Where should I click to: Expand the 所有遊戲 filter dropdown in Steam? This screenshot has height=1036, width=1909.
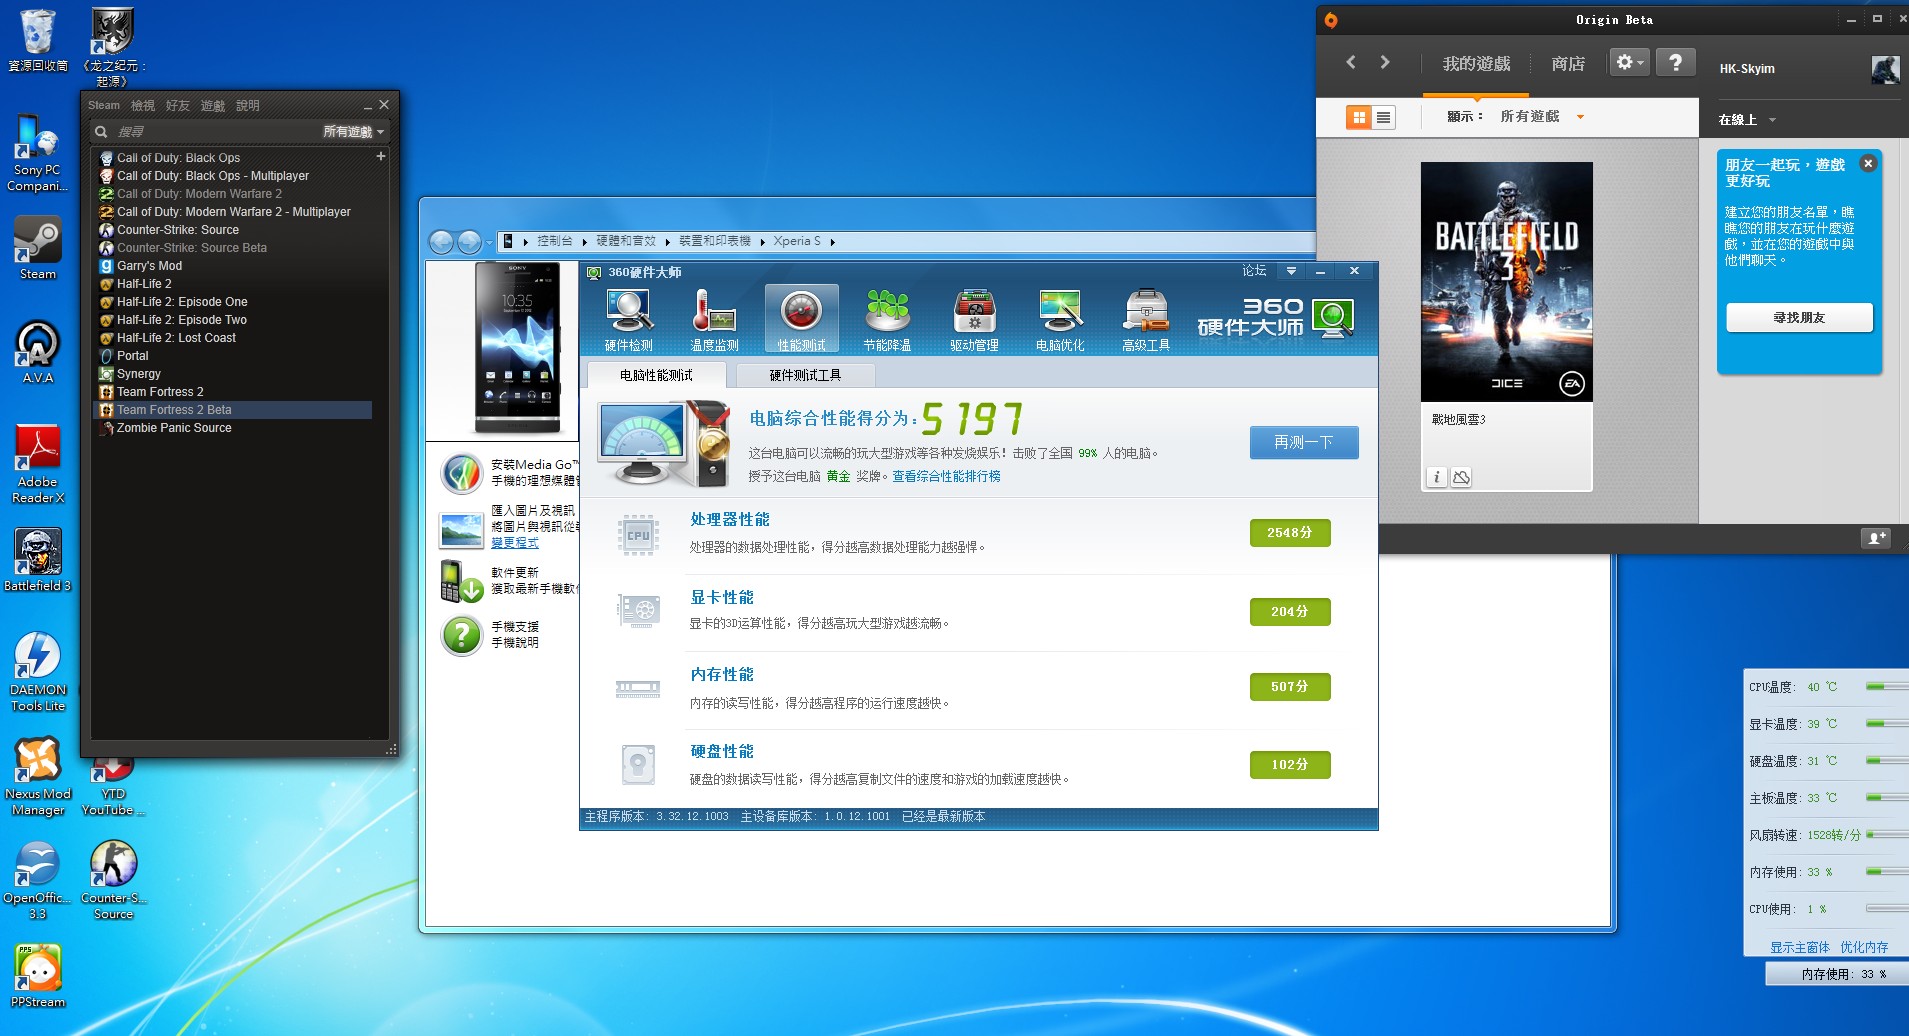[353, 132]
